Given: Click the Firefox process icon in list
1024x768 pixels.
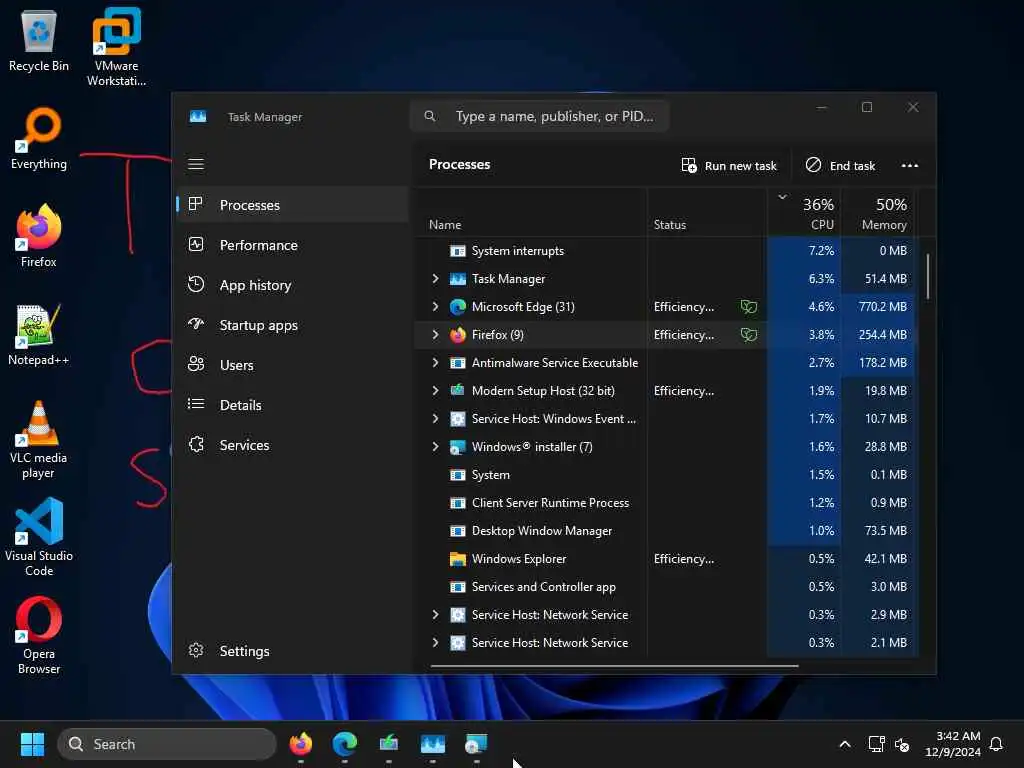Looking at the screenshot, I should coord(458,335).
